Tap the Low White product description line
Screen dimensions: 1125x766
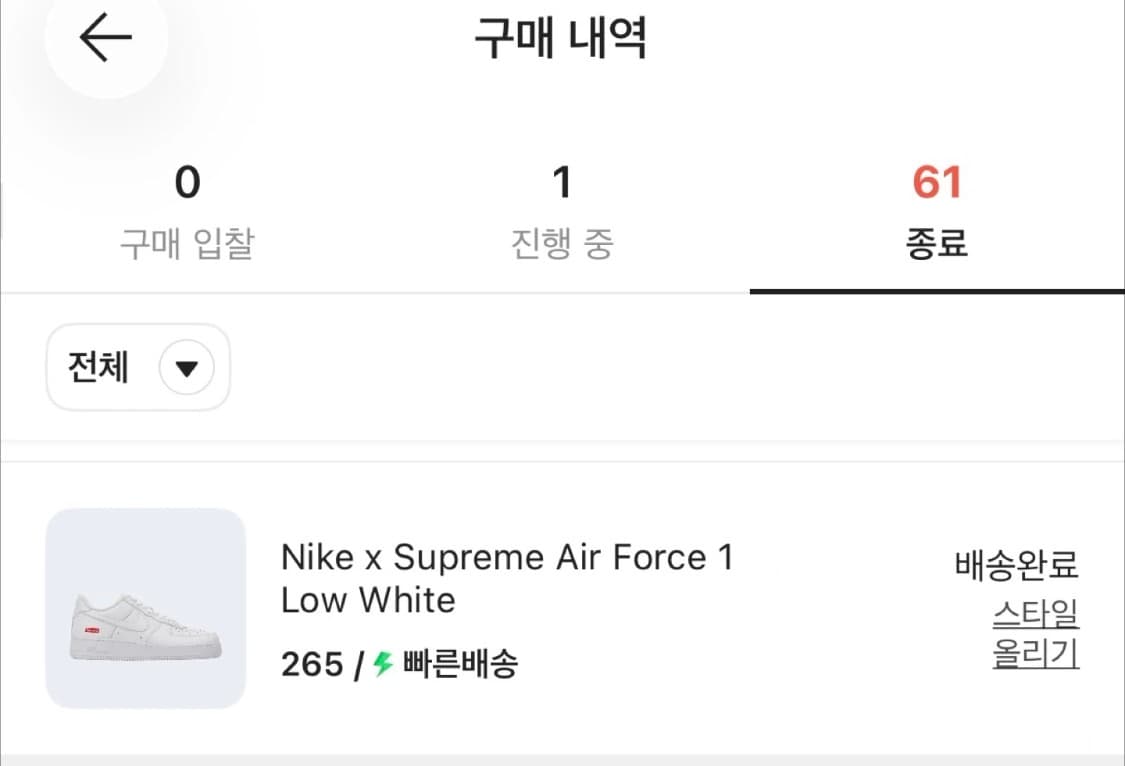(x=368, y=600)
